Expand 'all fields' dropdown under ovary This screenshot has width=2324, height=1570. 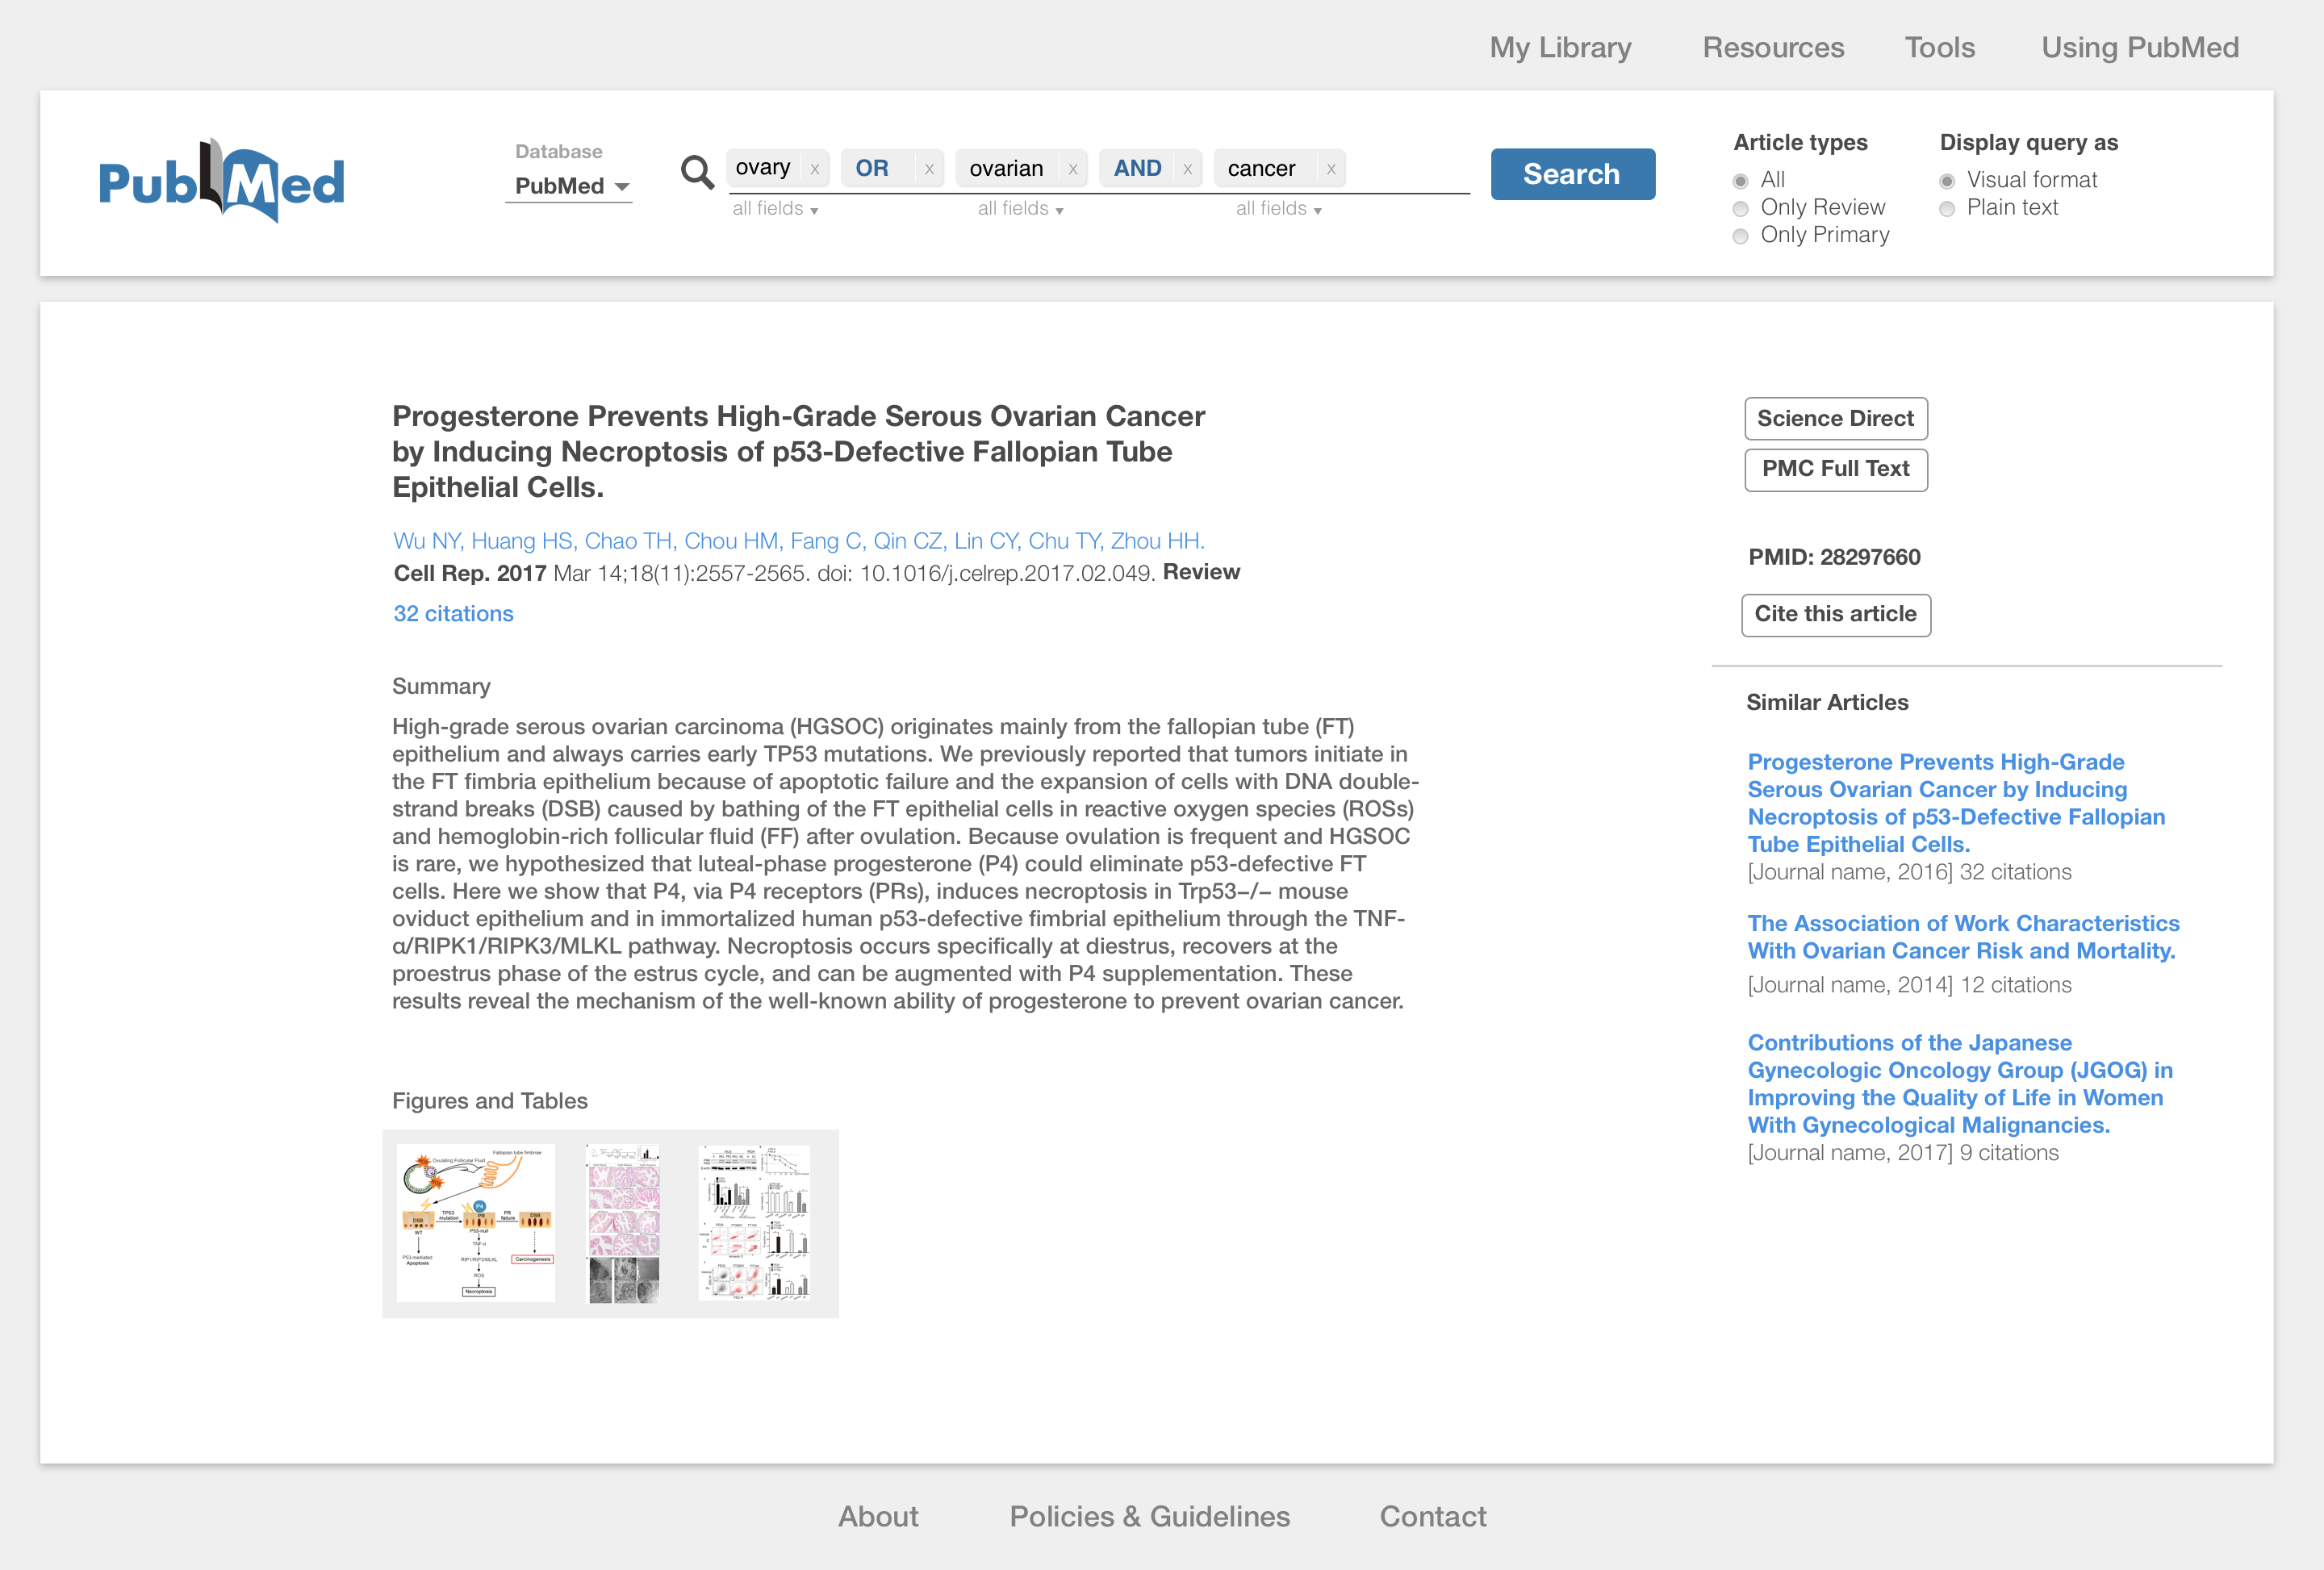coord(776,209)
